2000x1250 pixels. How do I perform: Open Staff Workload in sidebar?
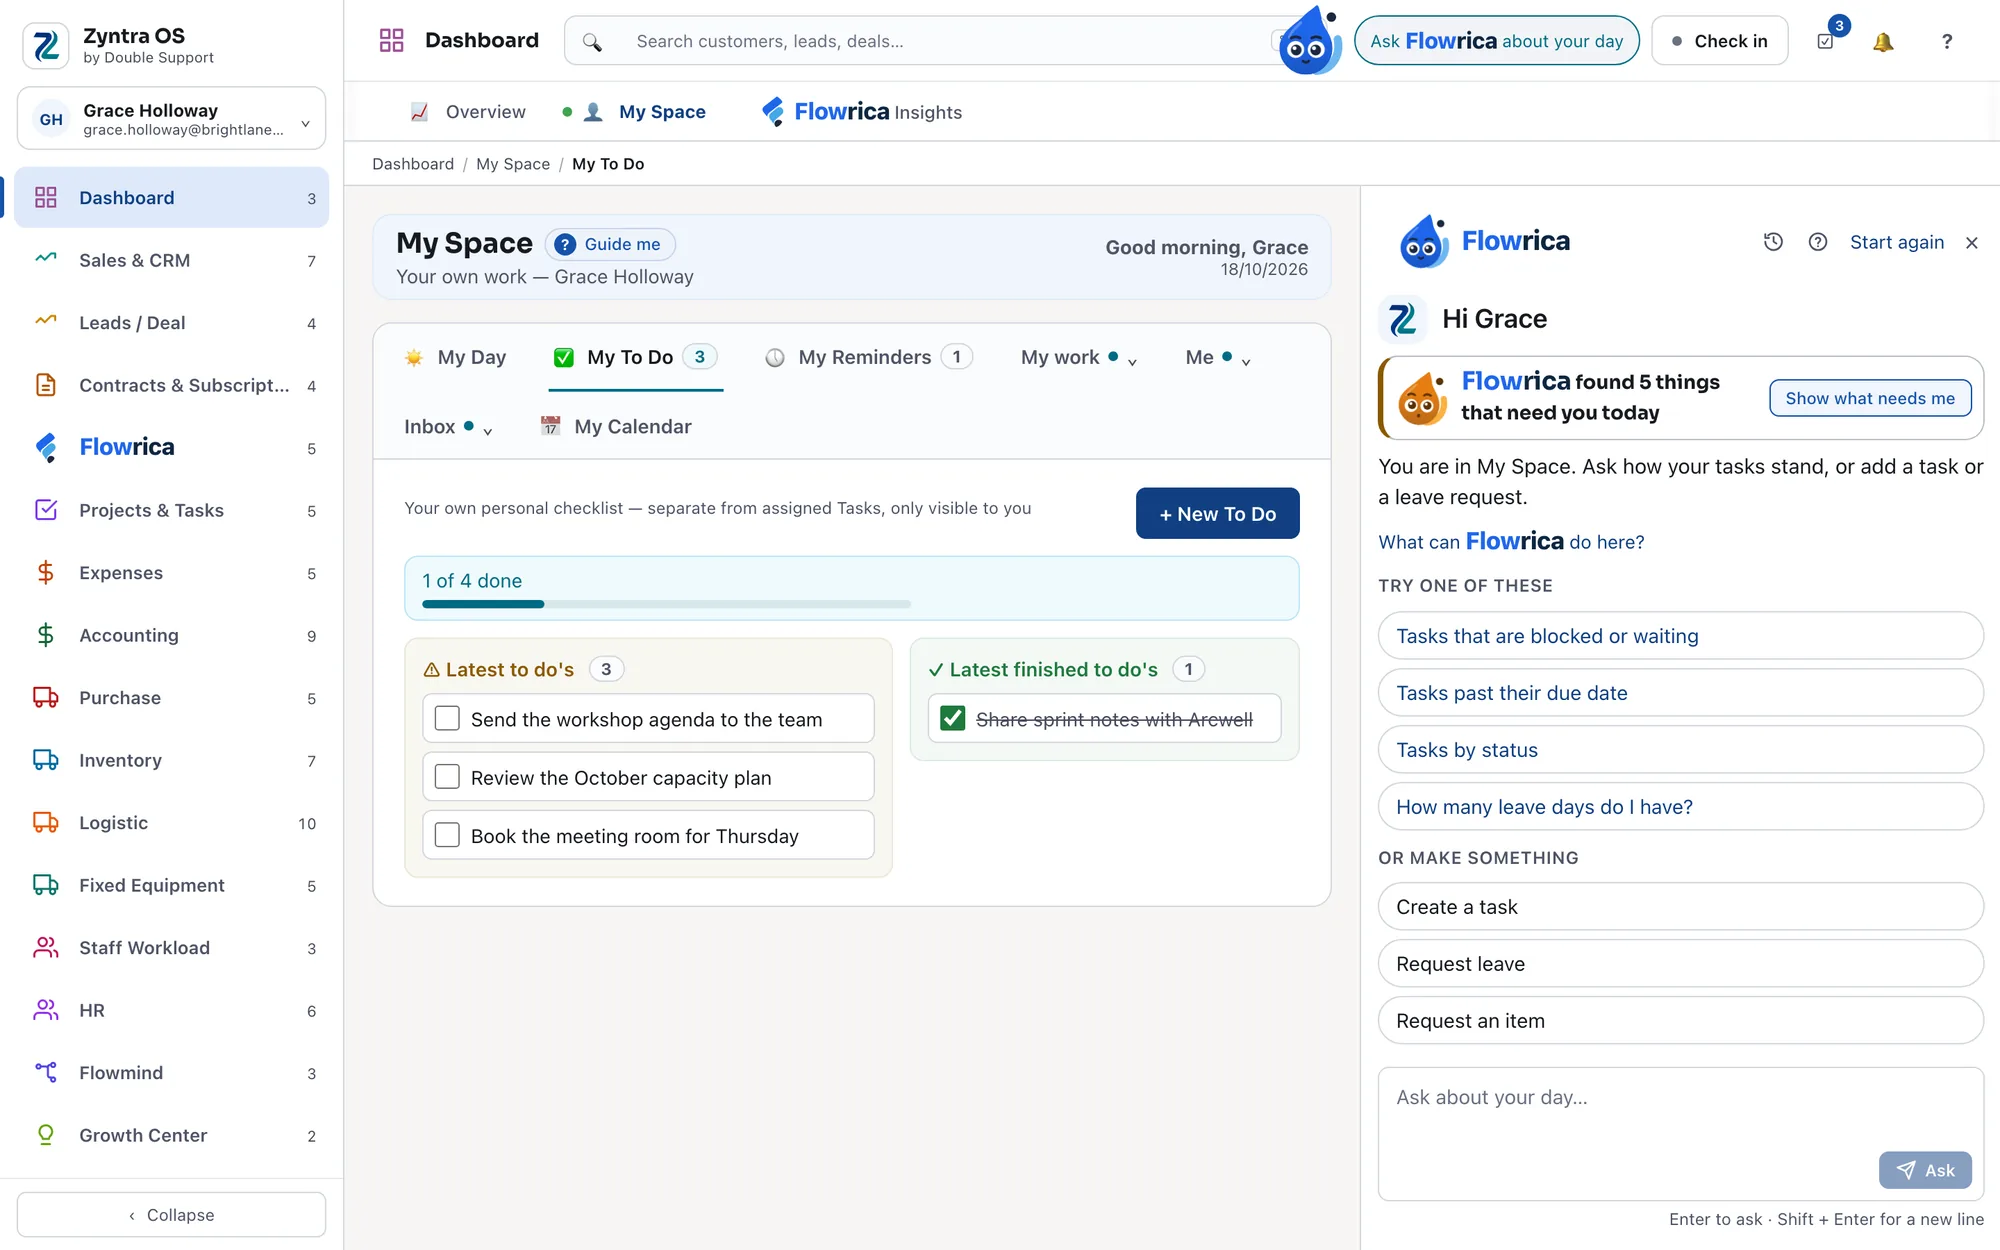coord(172,948)
